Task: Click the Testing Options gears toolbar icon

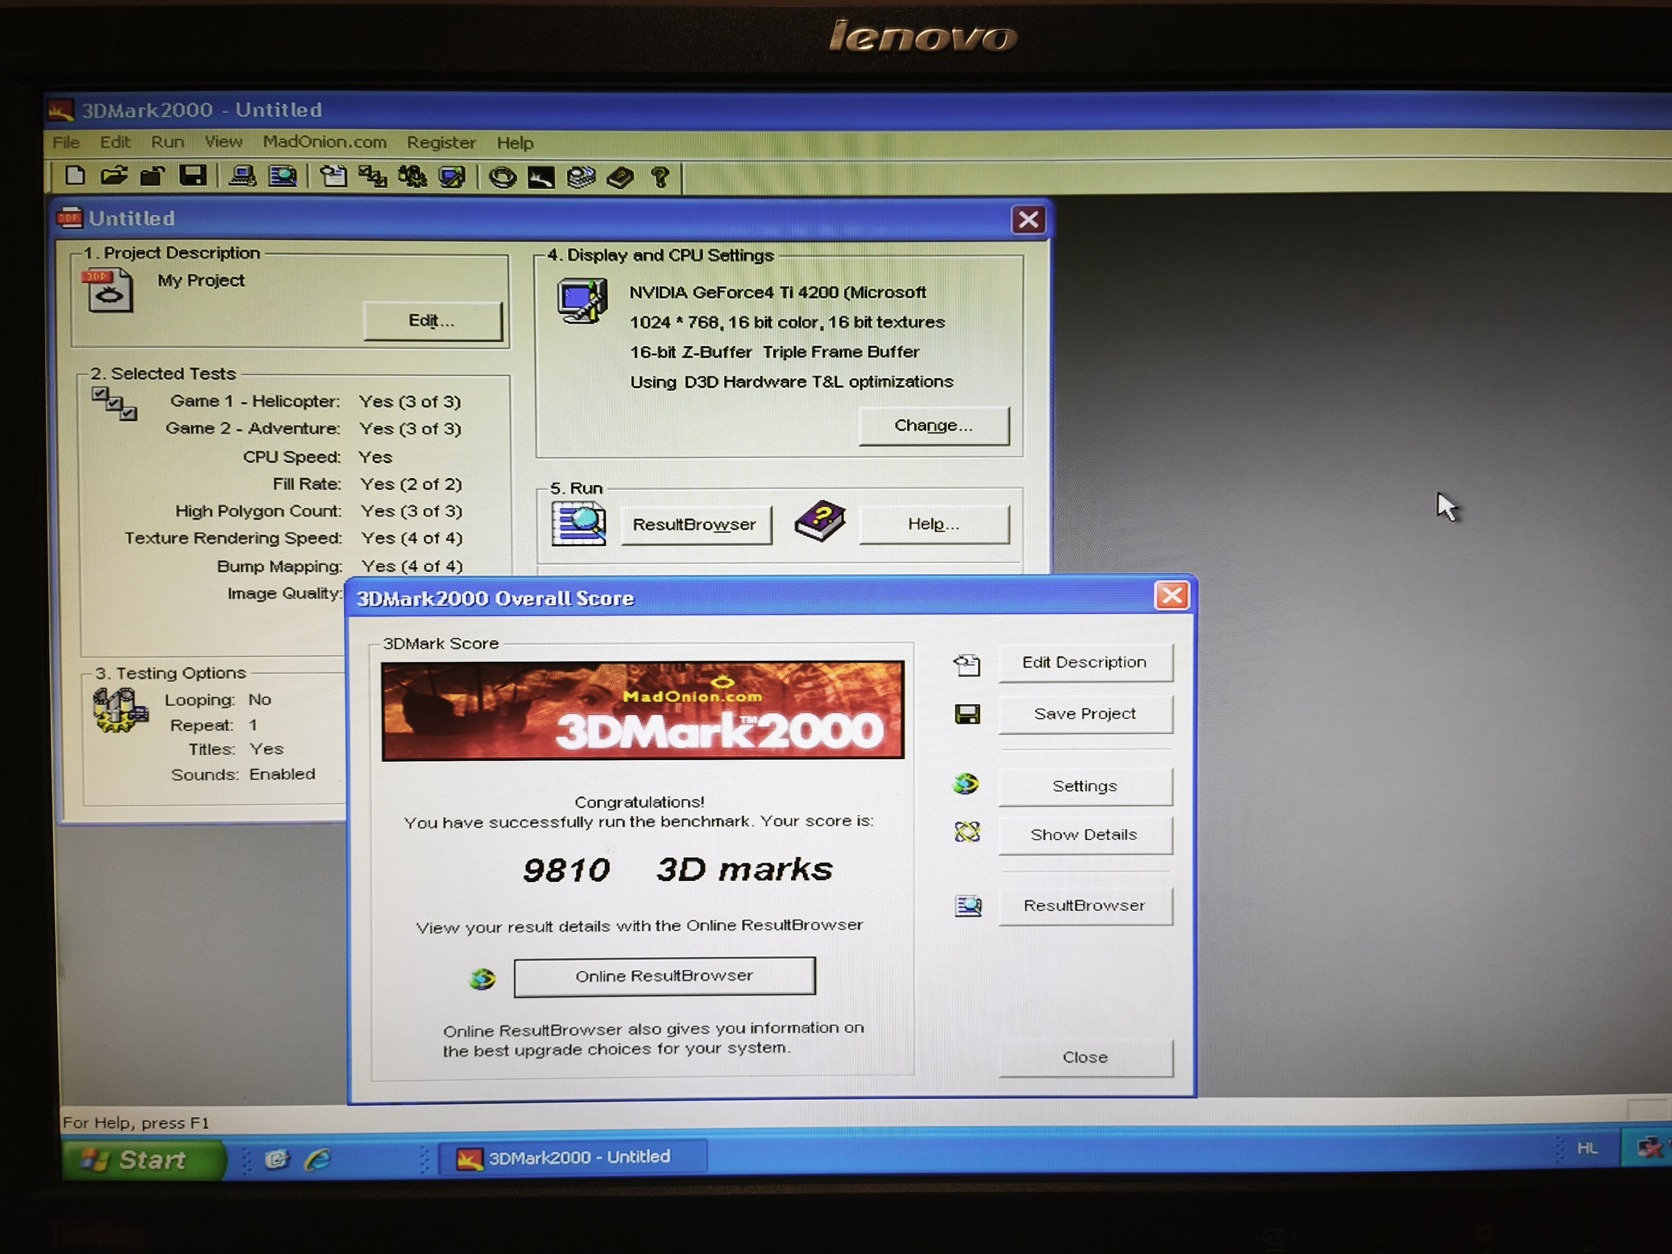Action: point(412,176)
